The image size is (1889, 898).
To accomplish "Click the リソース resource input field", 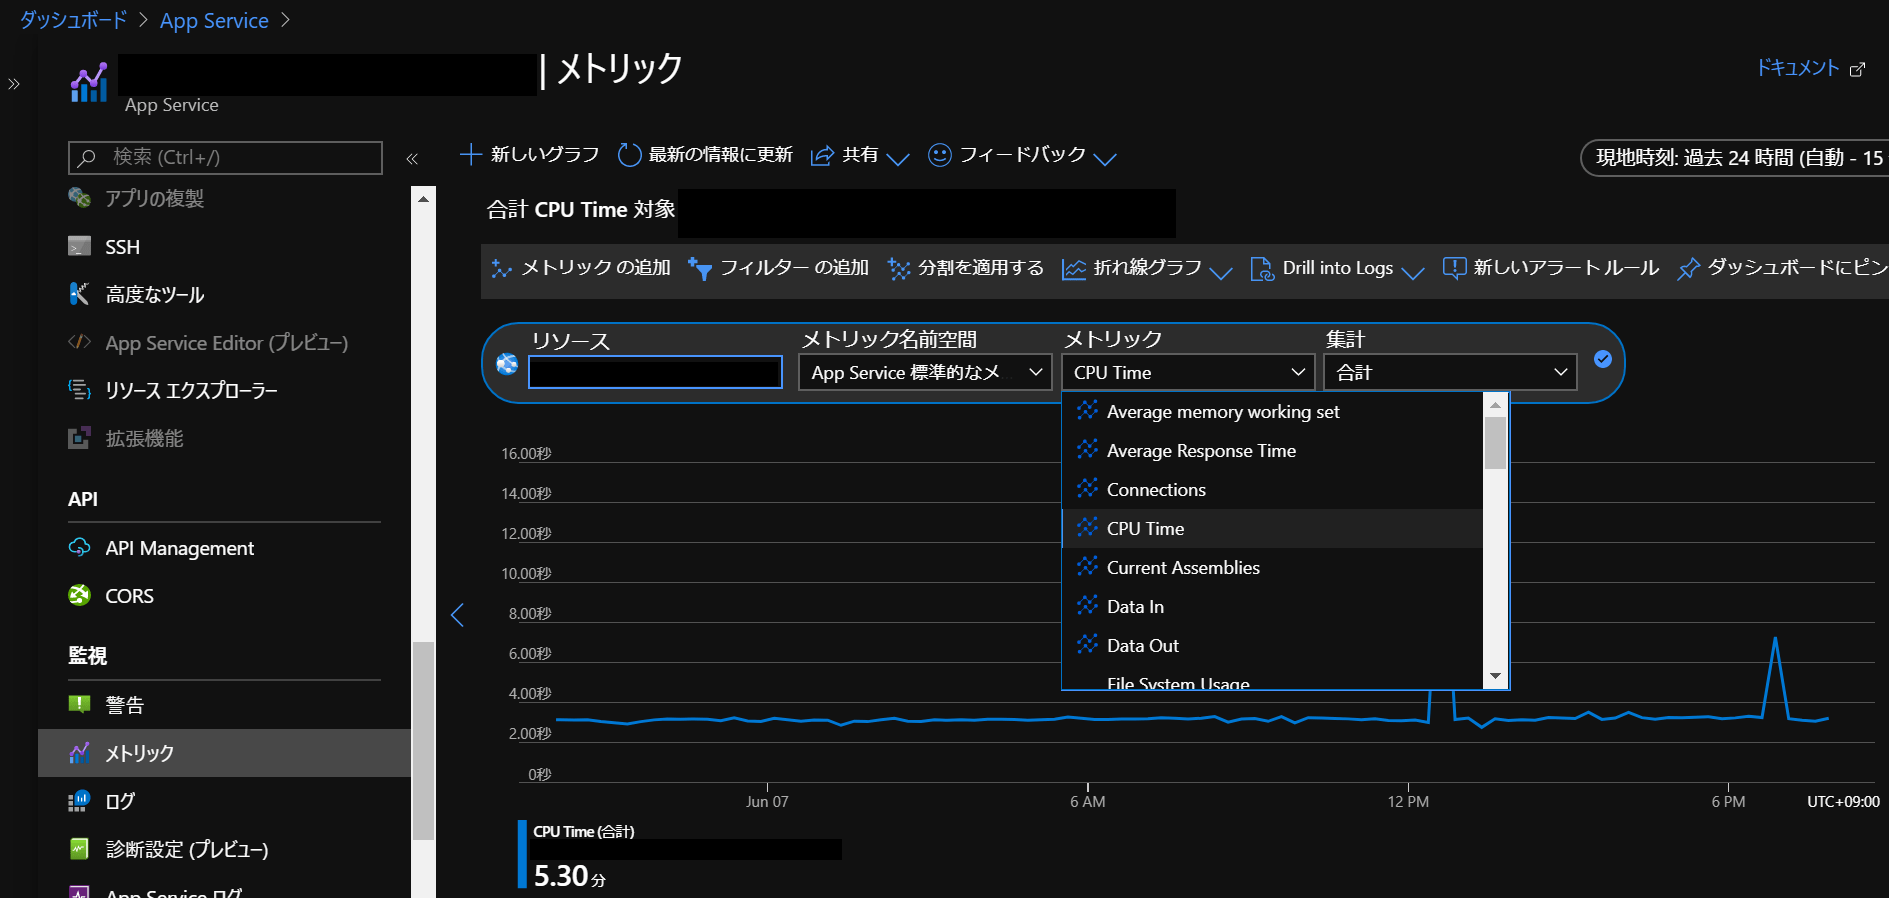I will point(655,372).
